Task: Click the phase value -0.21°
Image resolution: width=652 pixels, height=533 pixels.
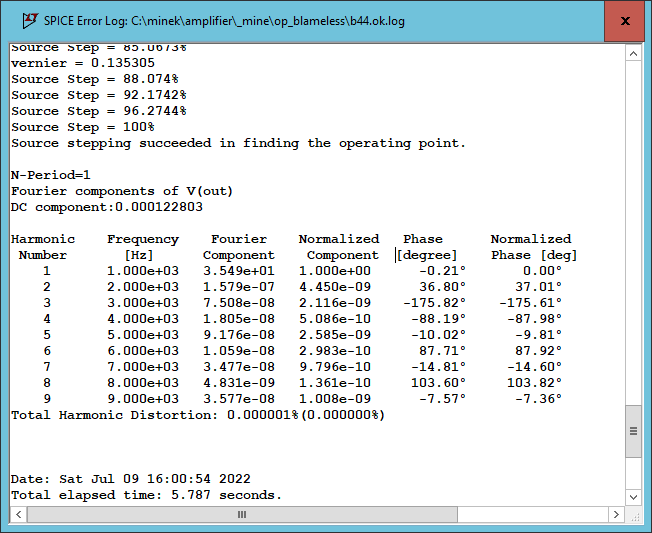Action: tap(442, 271)
